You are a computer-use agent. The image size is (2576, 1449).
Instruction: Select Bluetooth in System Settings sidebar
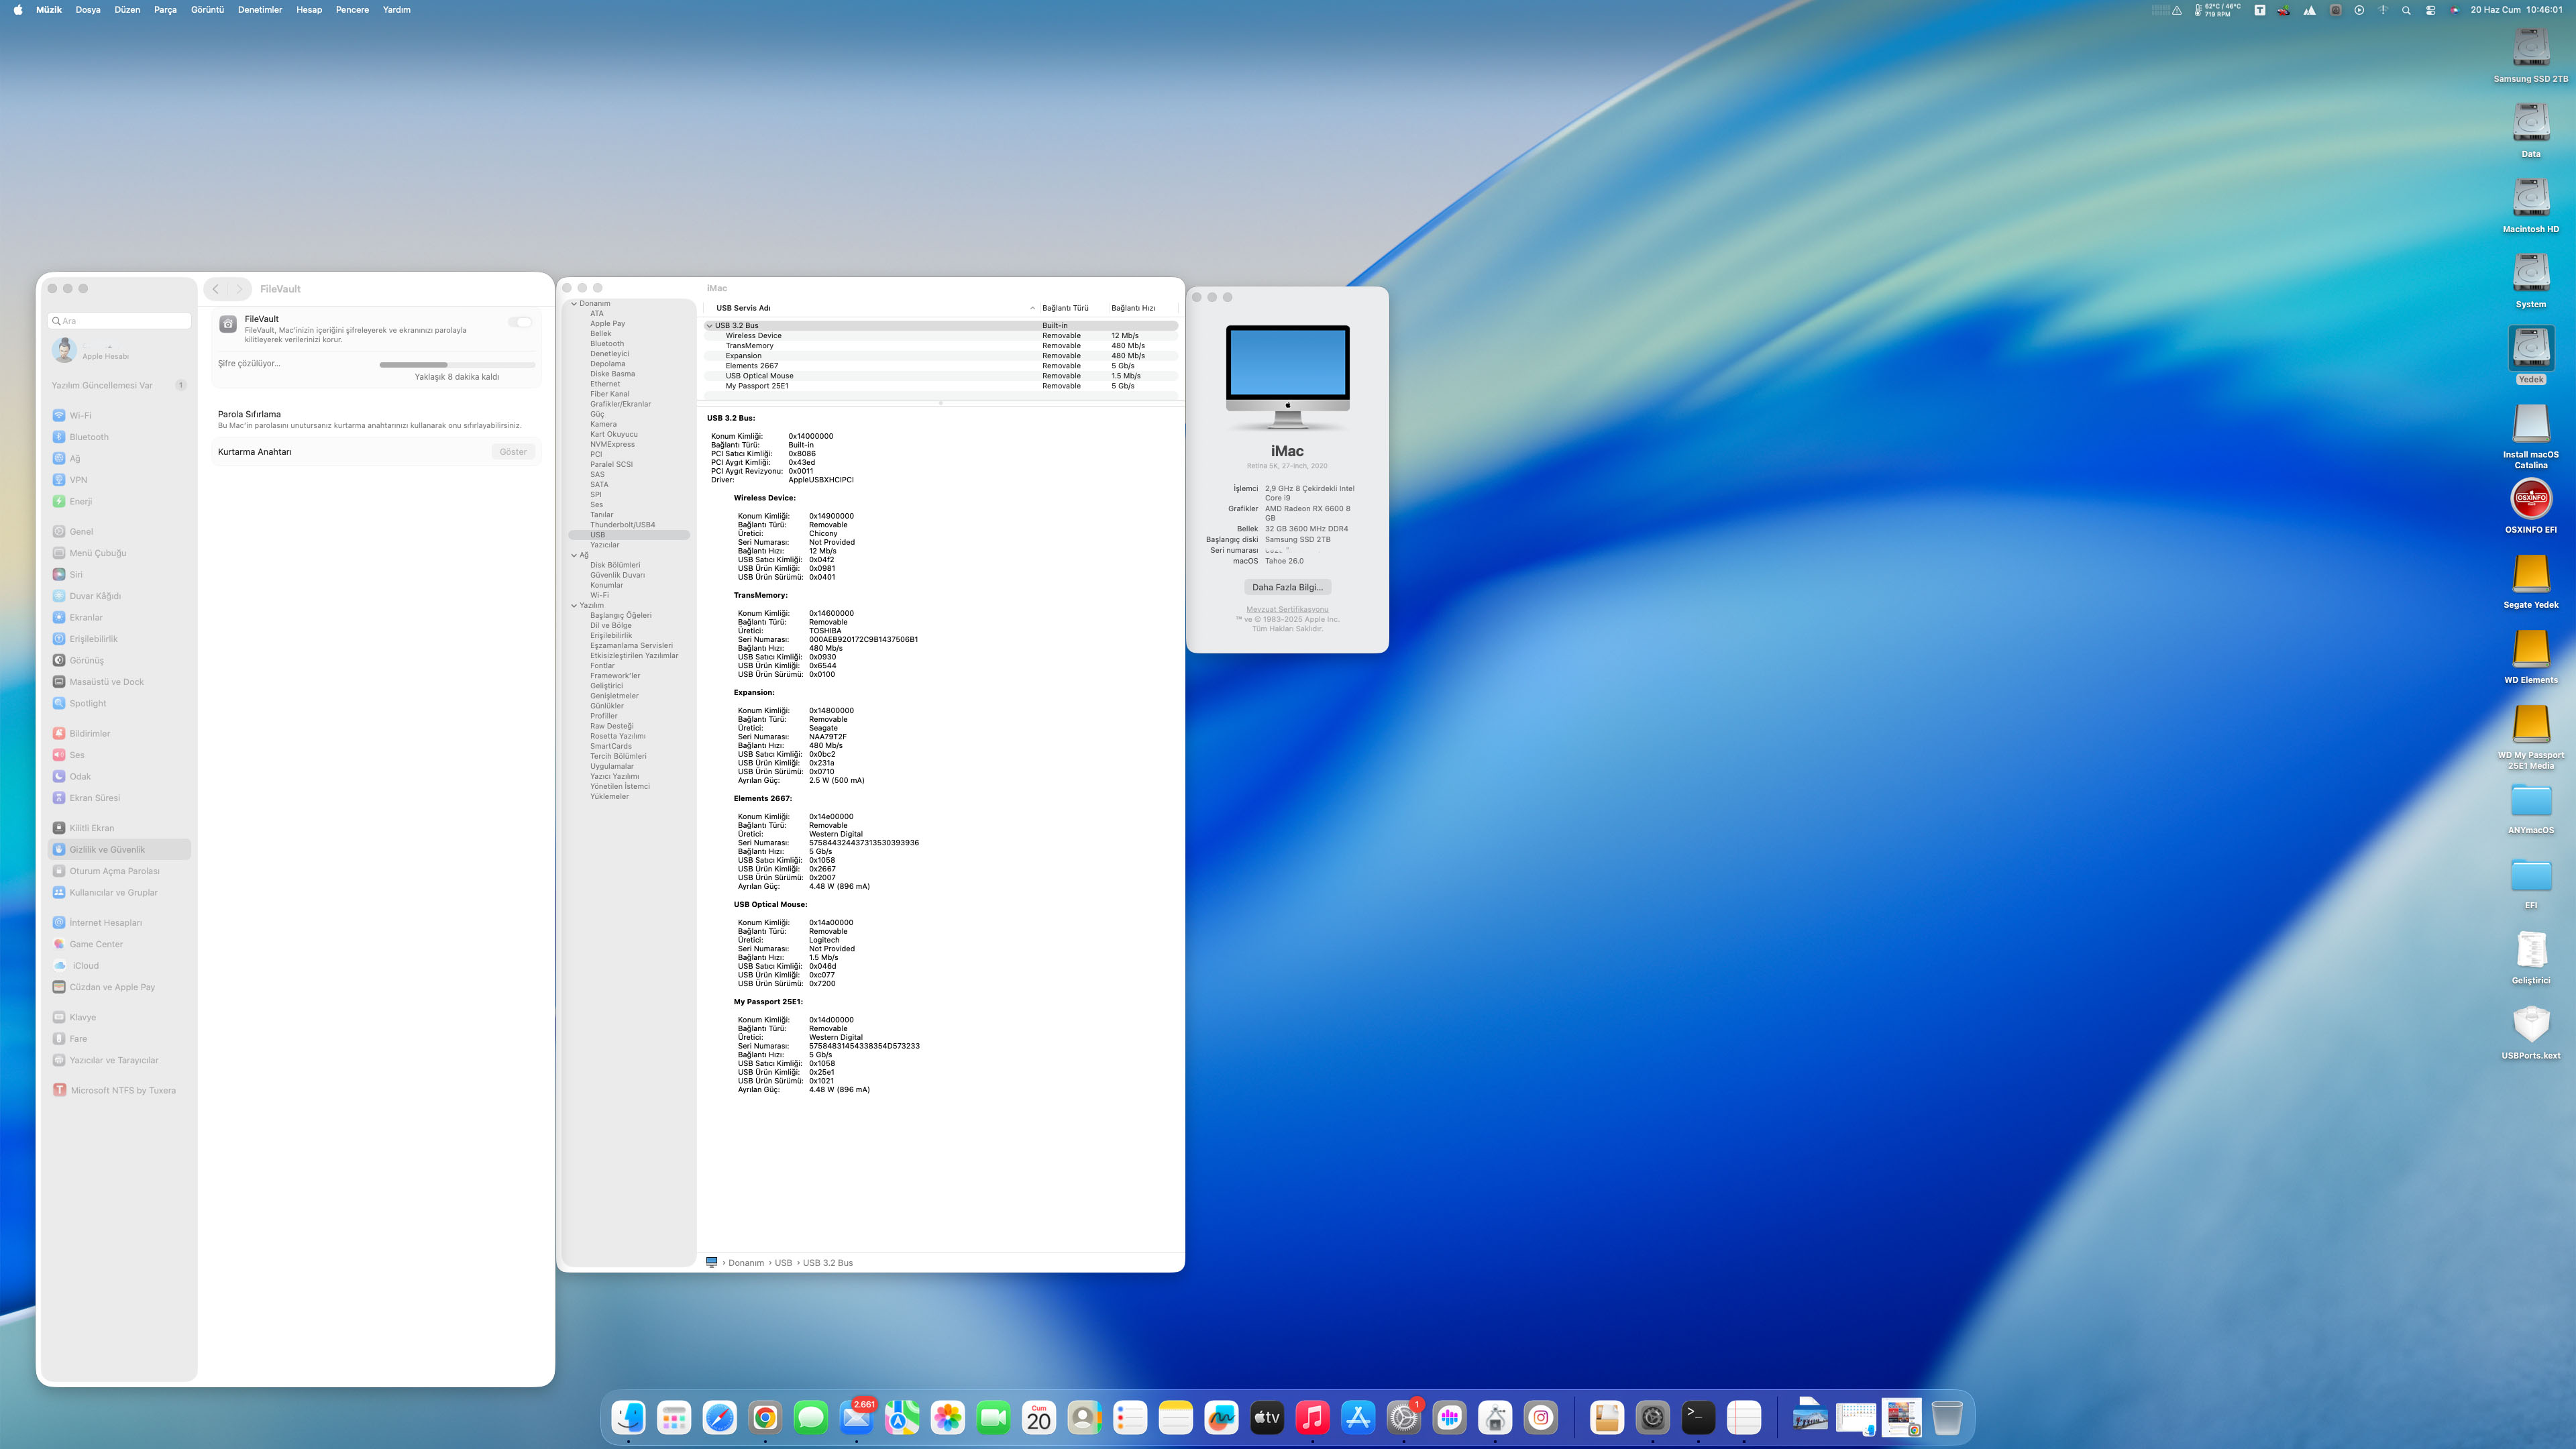click(x=89, y=437)
